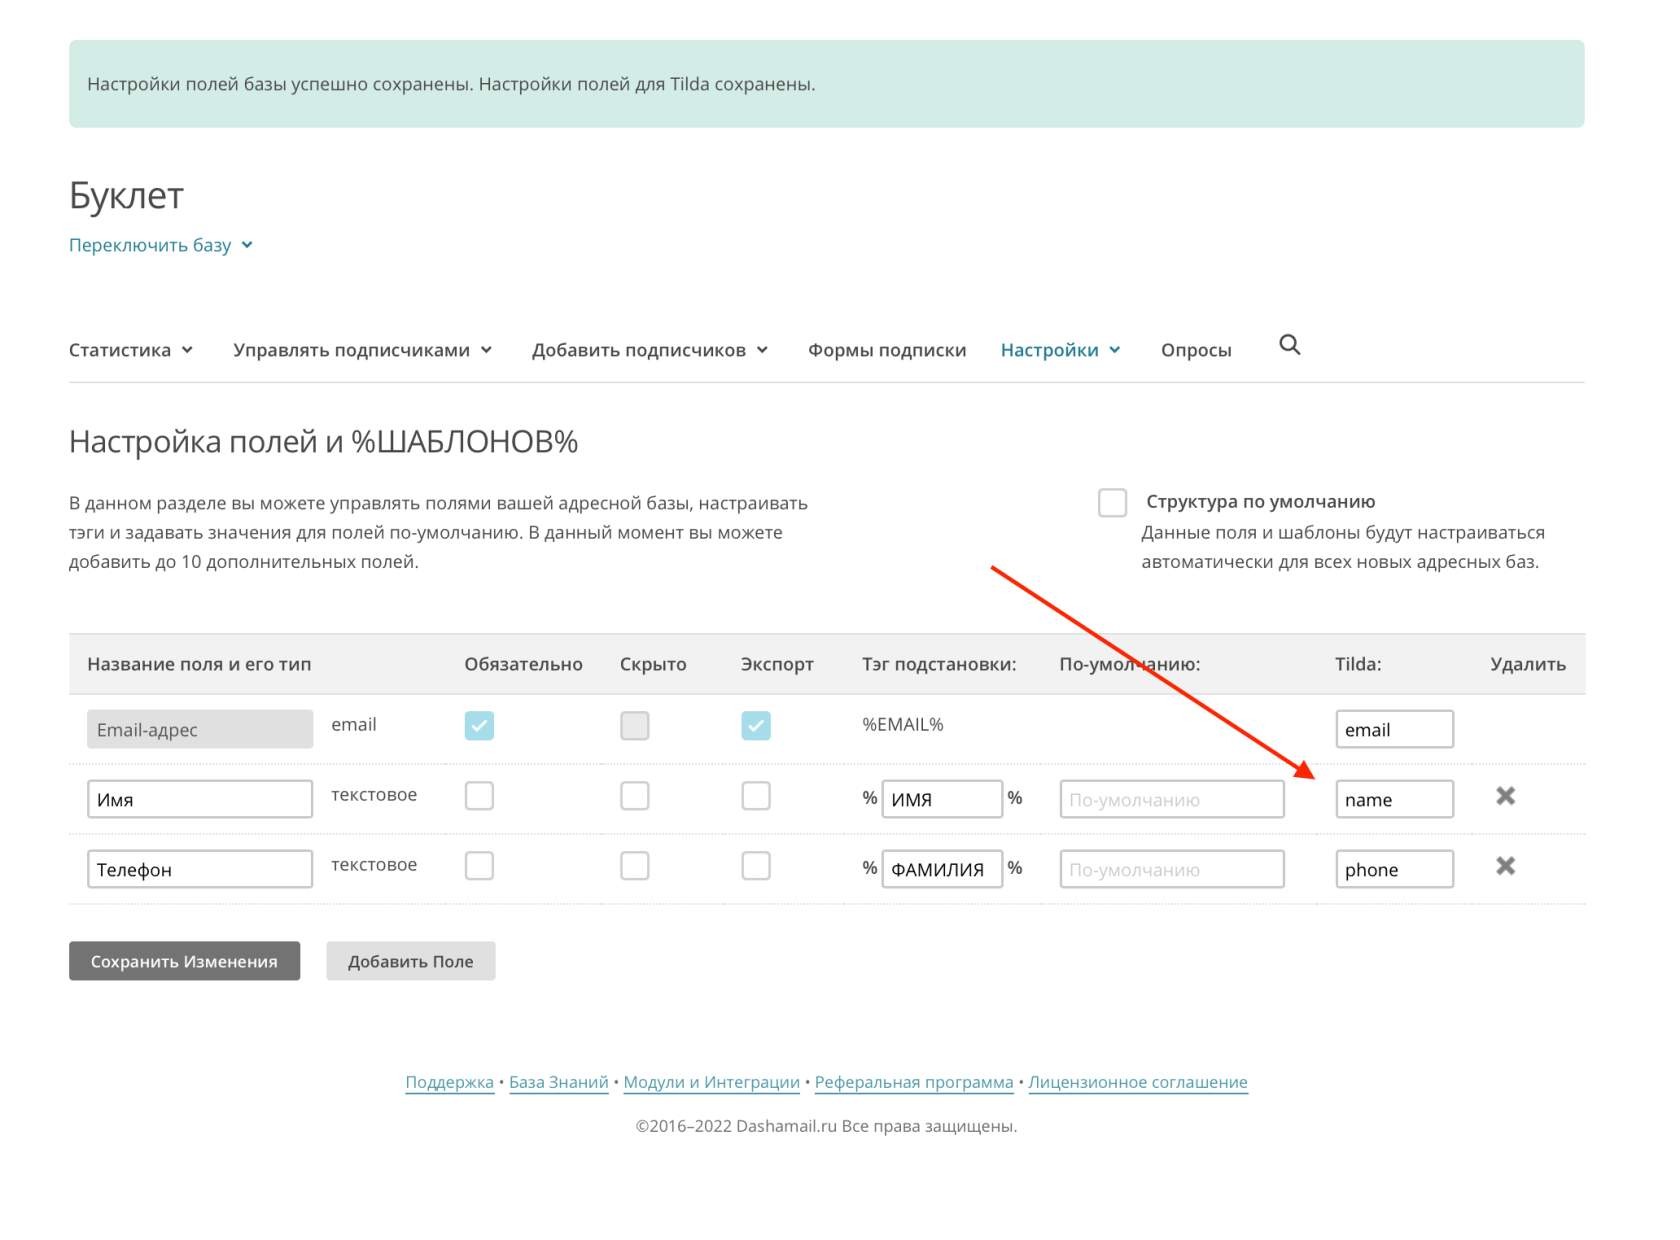Delete the Телефон field row
Viewport: 1680px width, 1240px height.
[1505, 866]
